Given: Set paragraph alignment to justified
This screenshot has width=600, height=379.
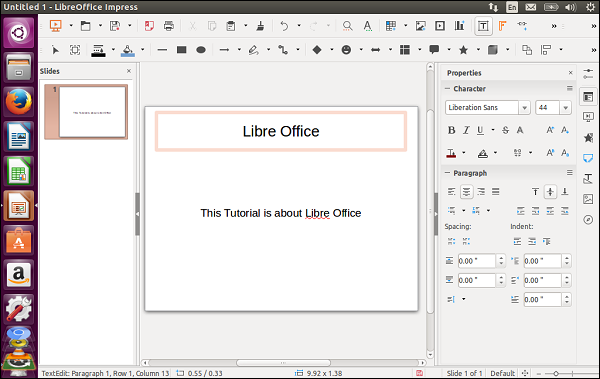Looking at the screenshot, I should coord(496,191).
